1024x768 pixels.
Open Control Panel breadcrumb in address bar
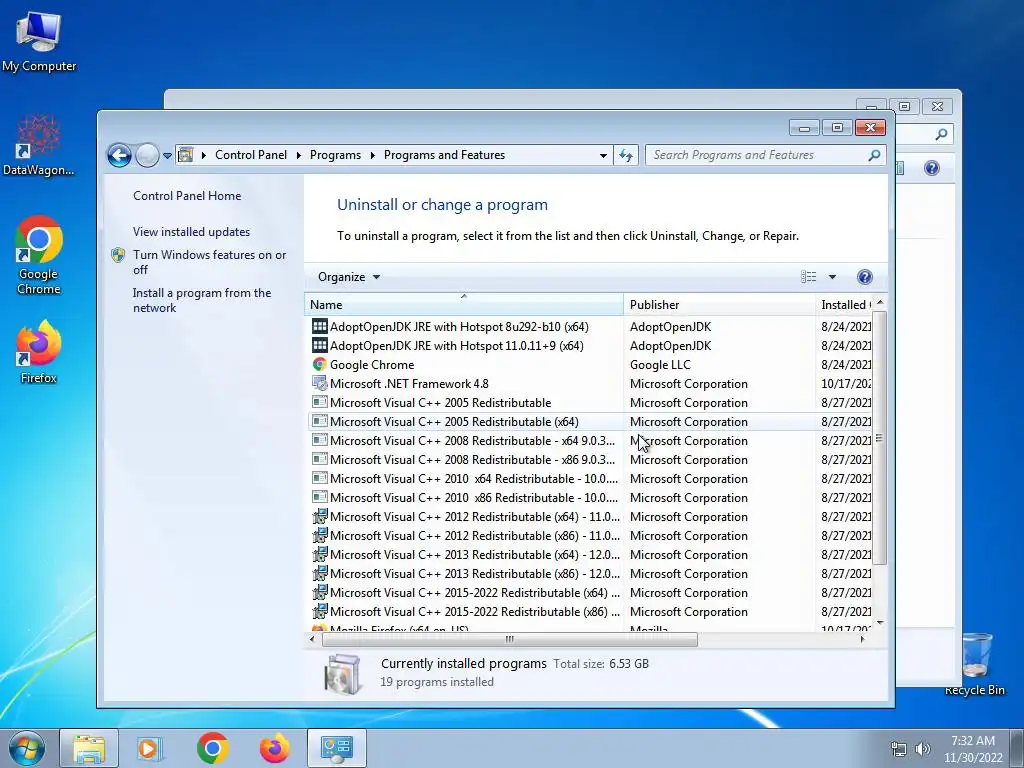251,155
